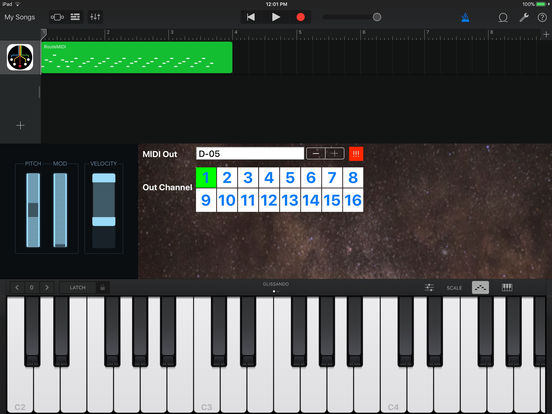
Task: Open the SCALE selector
Action: (x=454, y=288)
